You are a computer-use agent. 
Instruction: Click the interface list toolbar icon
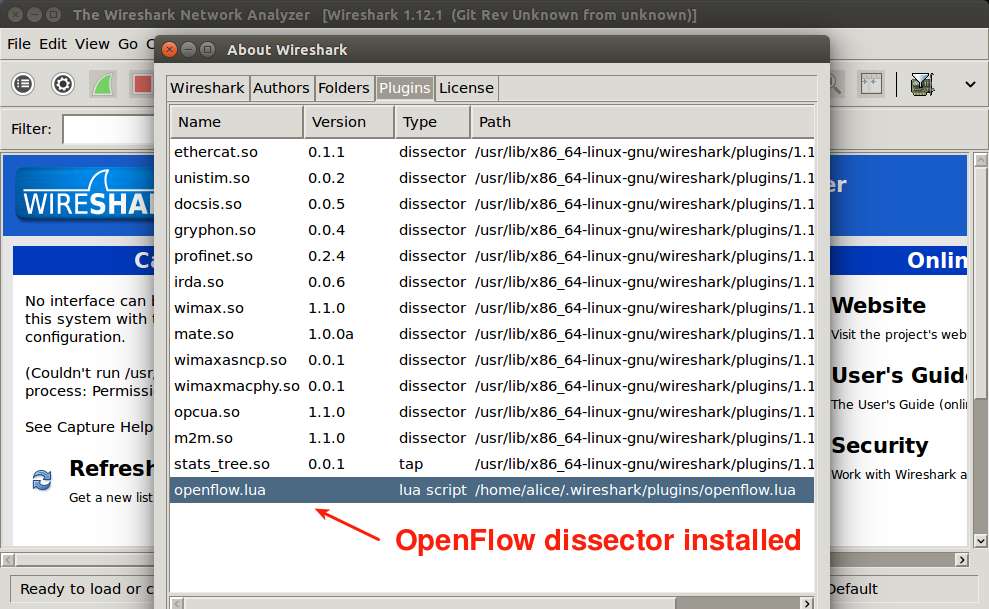tap(23, 84)
